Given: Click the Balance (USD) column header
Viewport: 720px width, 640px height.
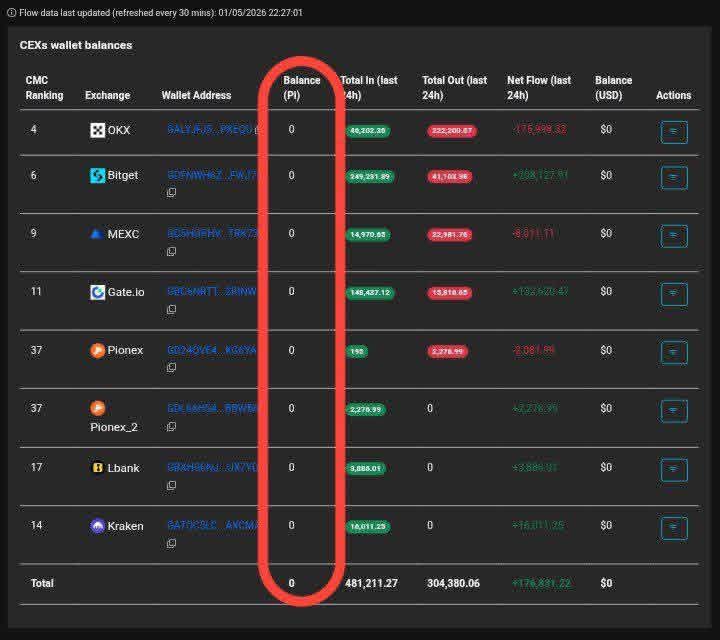Looking at the screenshot, I should [613, 88].
